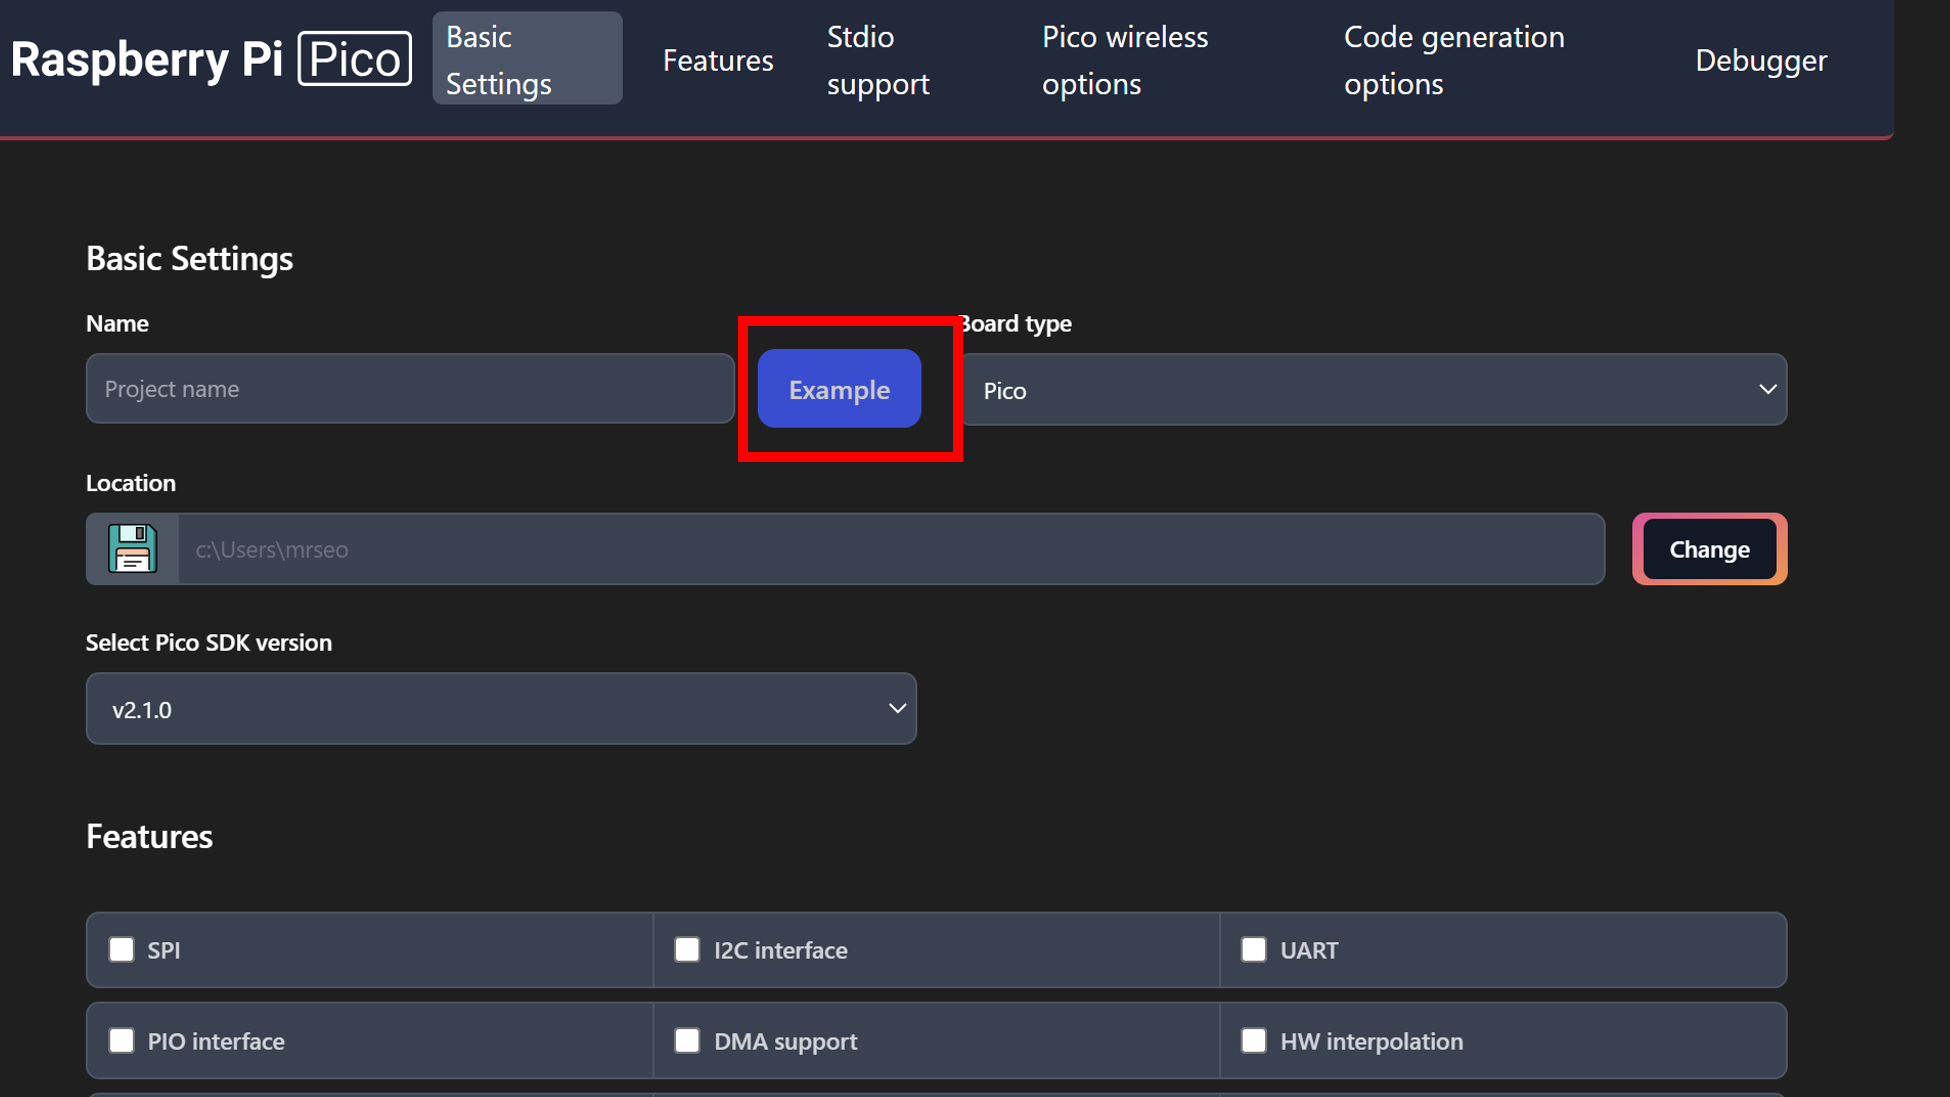This screenshot has height=1097, width=1950.
Task: Open the Stdio support tab
Action: coord(877,60)
